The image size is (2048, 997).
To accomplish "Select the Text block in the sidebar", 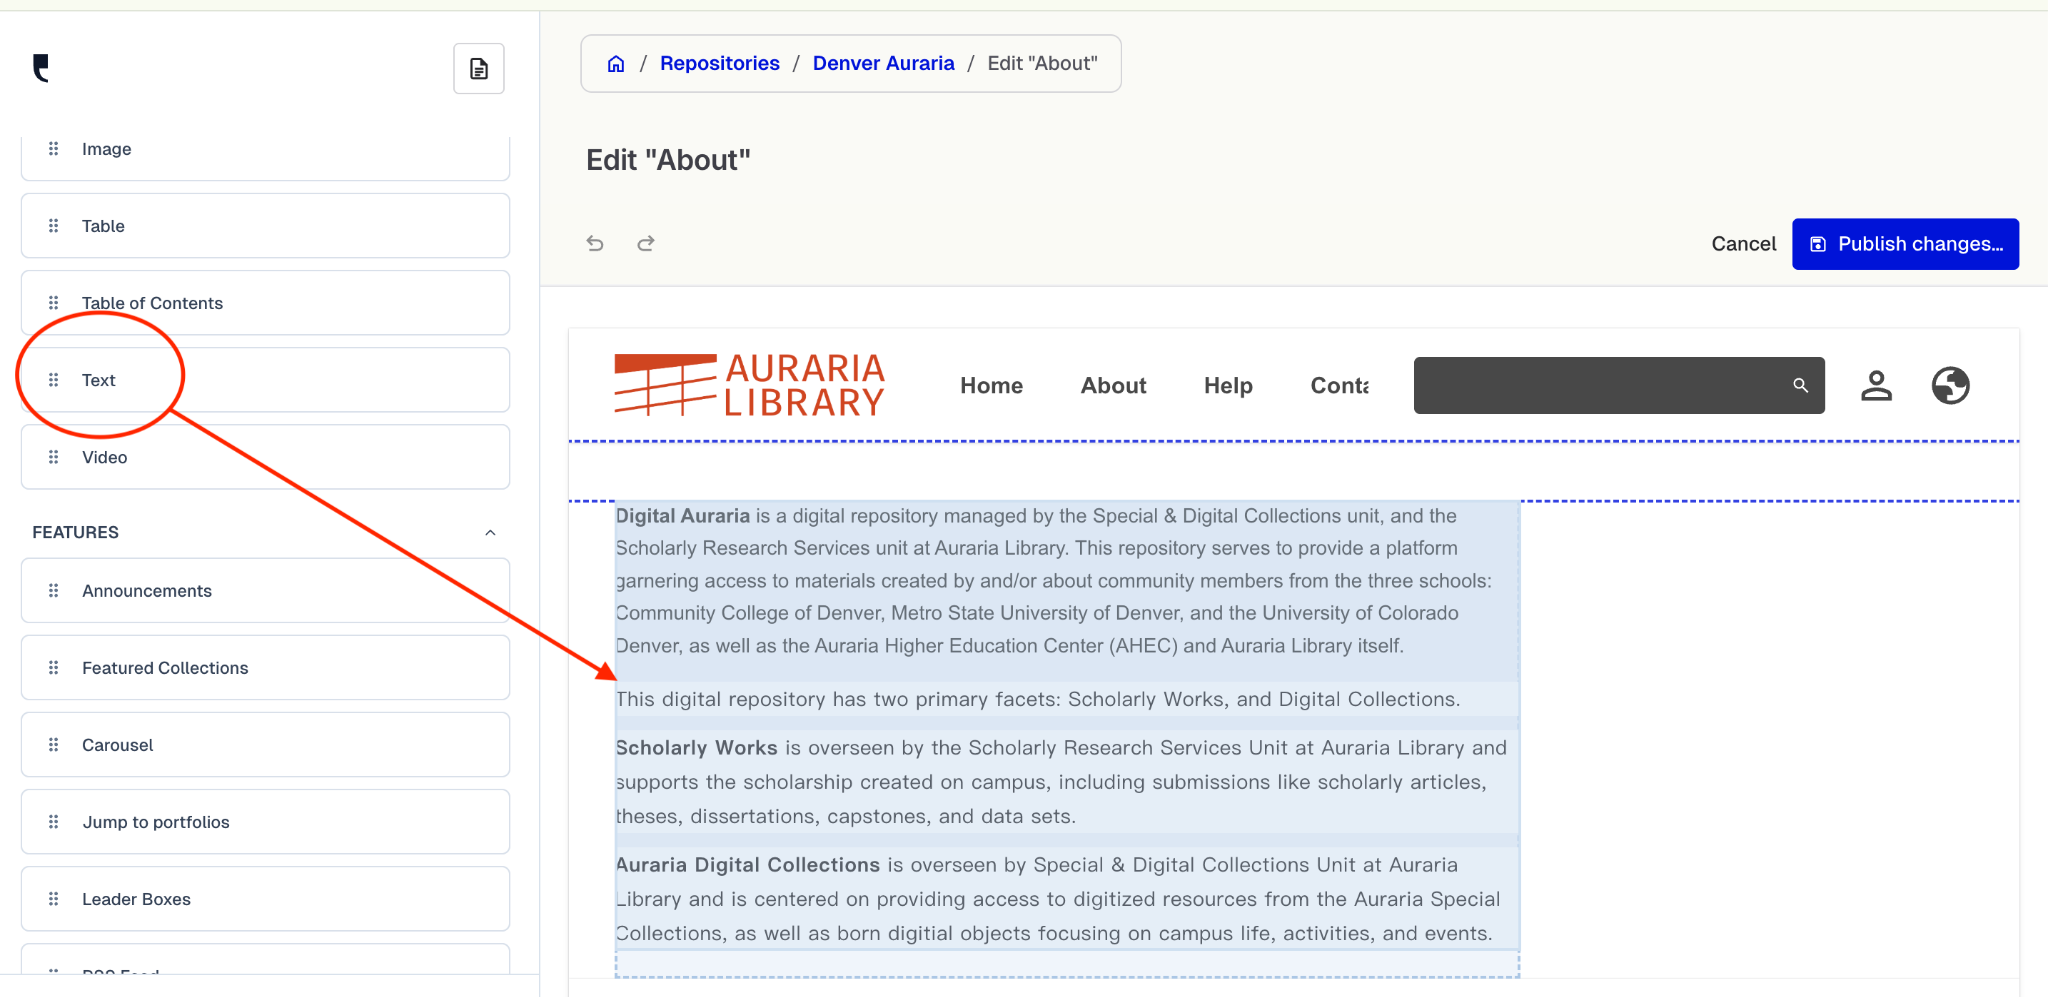I will point(266,380).
